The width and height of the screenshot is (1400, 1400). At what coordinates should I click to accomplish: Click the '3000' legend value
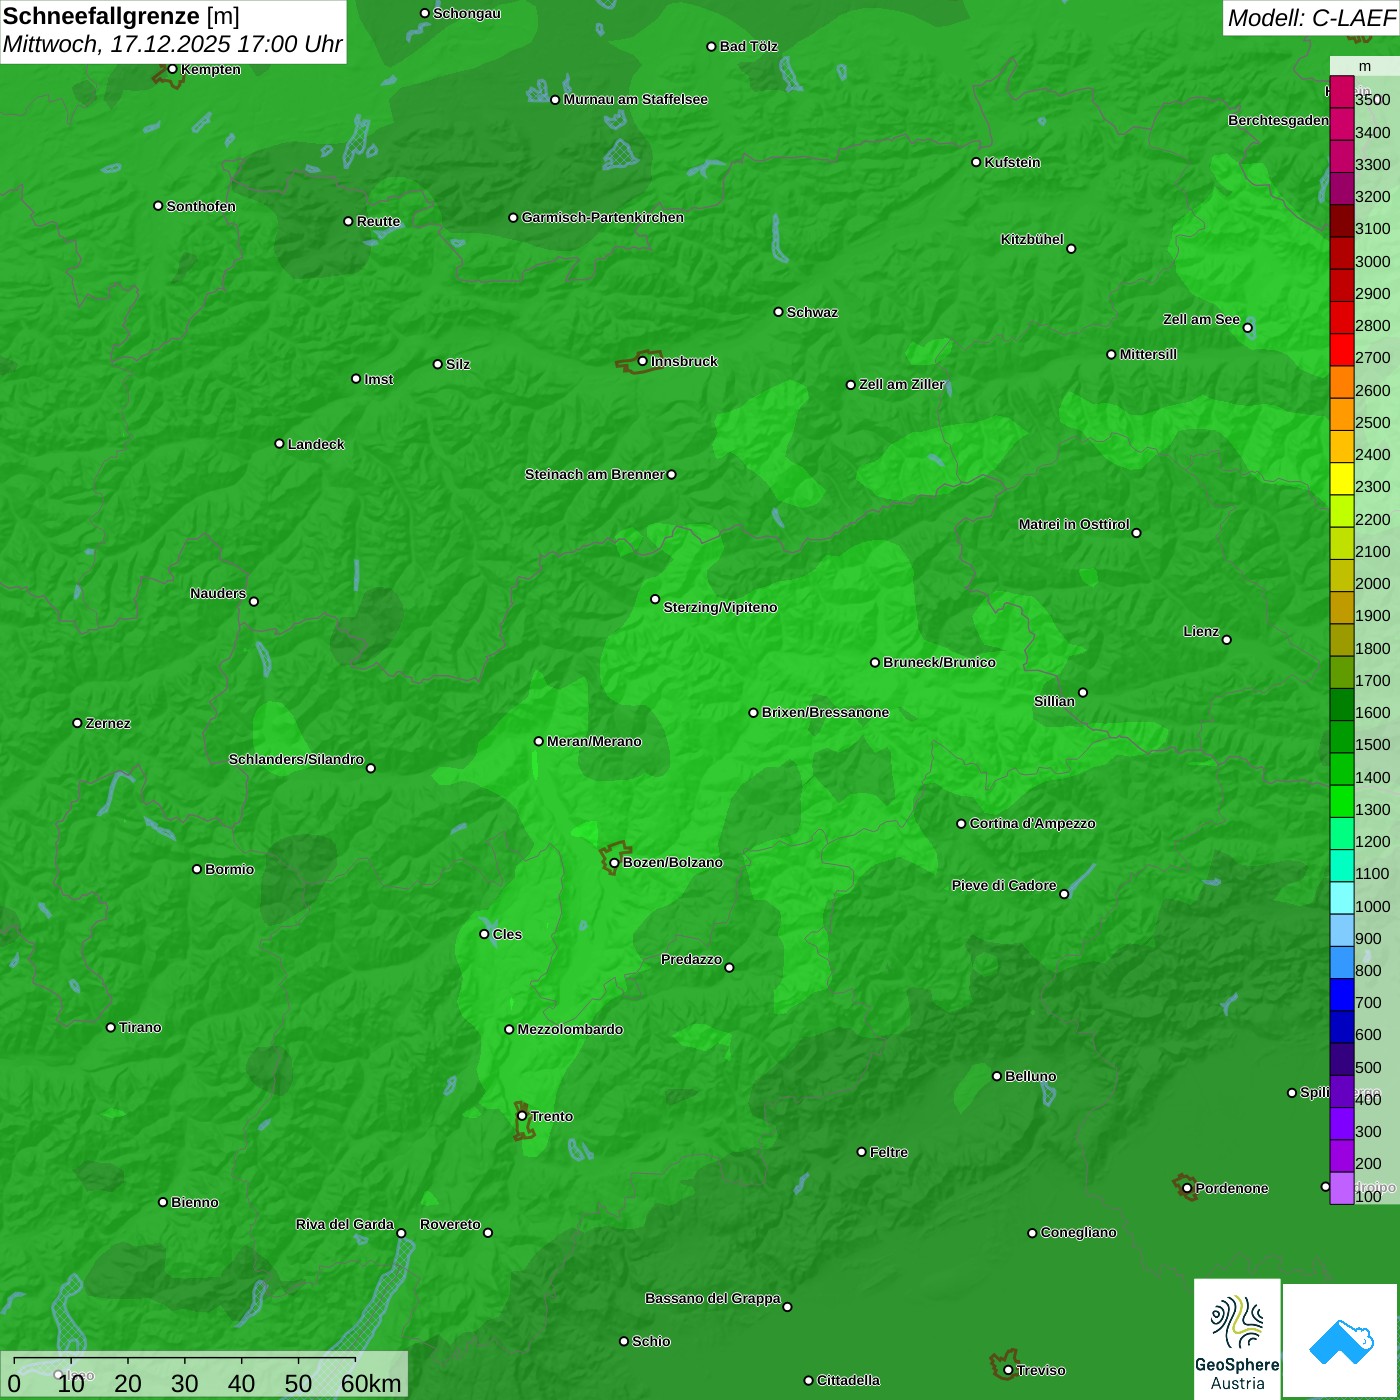tap(1372, 261)
